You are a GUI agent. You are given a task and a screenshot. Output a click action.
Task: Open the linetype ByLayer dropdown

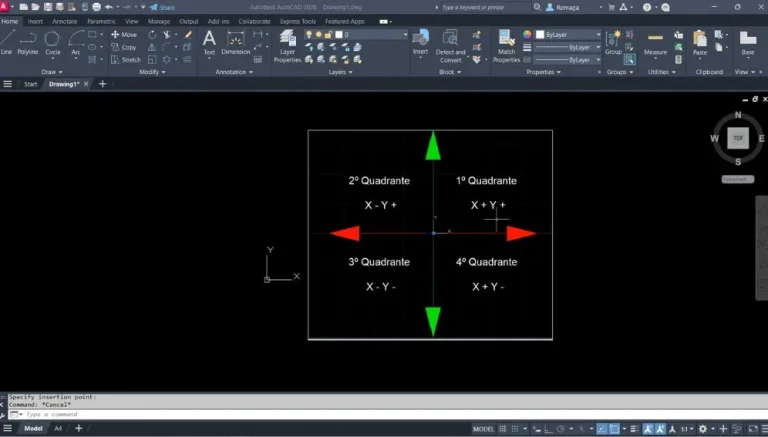pyautogui.click(x=568, y=60)
